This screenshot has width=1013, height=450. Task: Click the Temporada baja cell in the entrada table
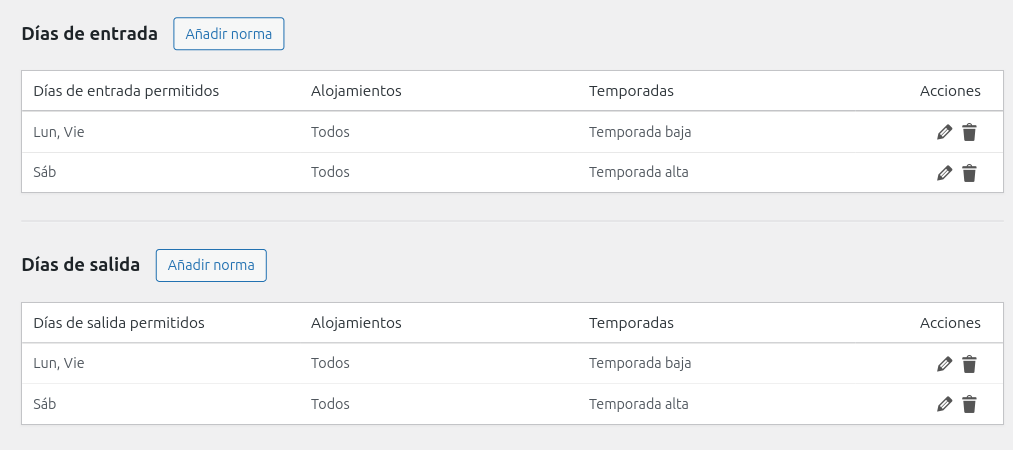[x=640, y=132]
